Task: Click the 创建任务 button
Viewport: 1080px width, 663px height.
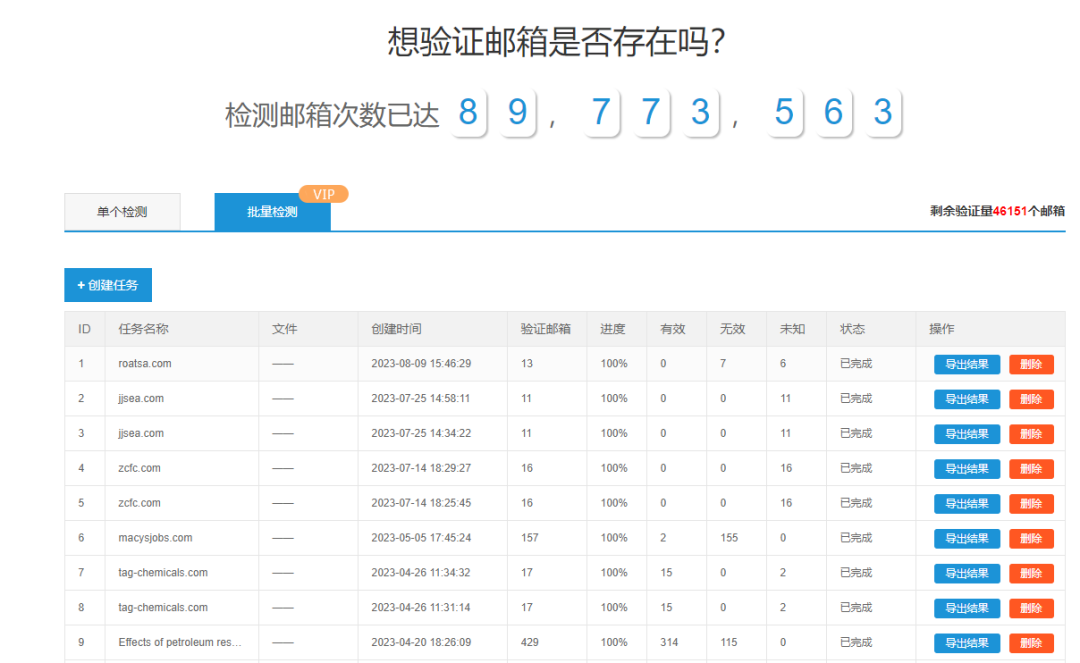Action: 108,285
